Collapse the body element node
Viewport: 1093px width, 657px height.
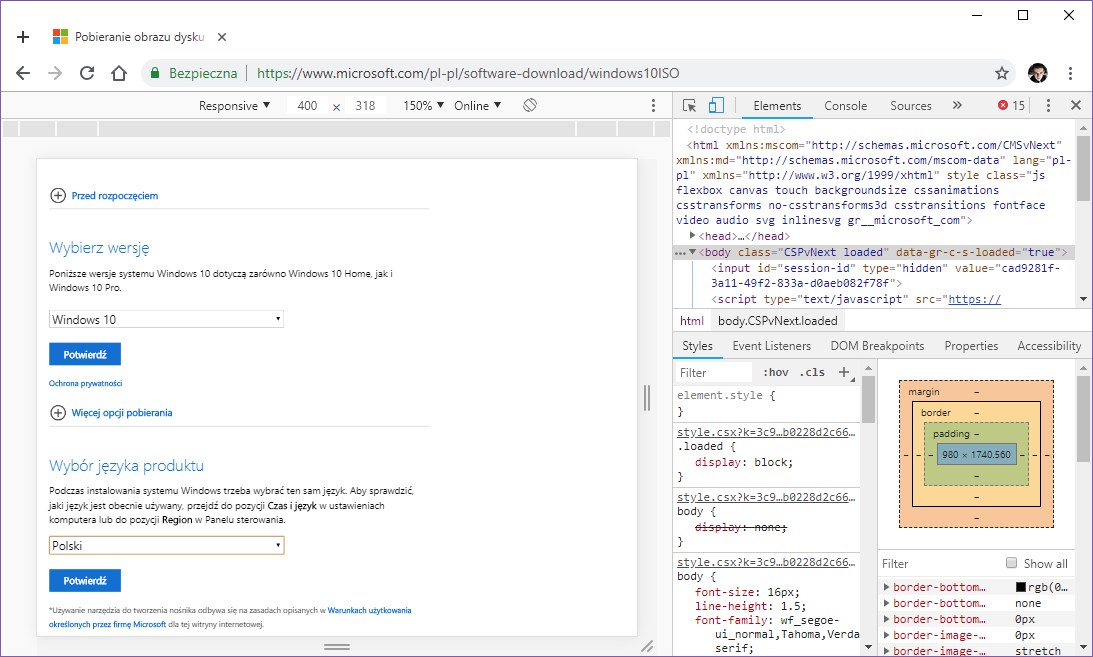692,252
